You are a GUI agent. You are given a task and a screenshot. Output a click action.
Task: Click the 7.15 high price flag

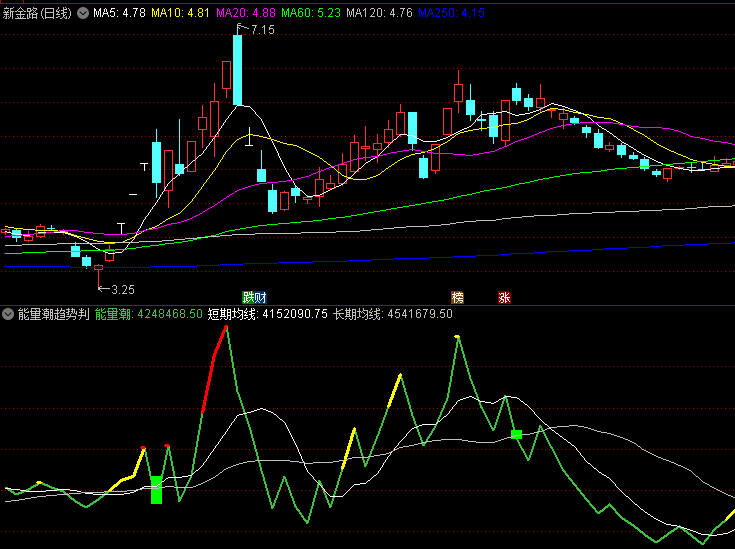click(262, 31)
